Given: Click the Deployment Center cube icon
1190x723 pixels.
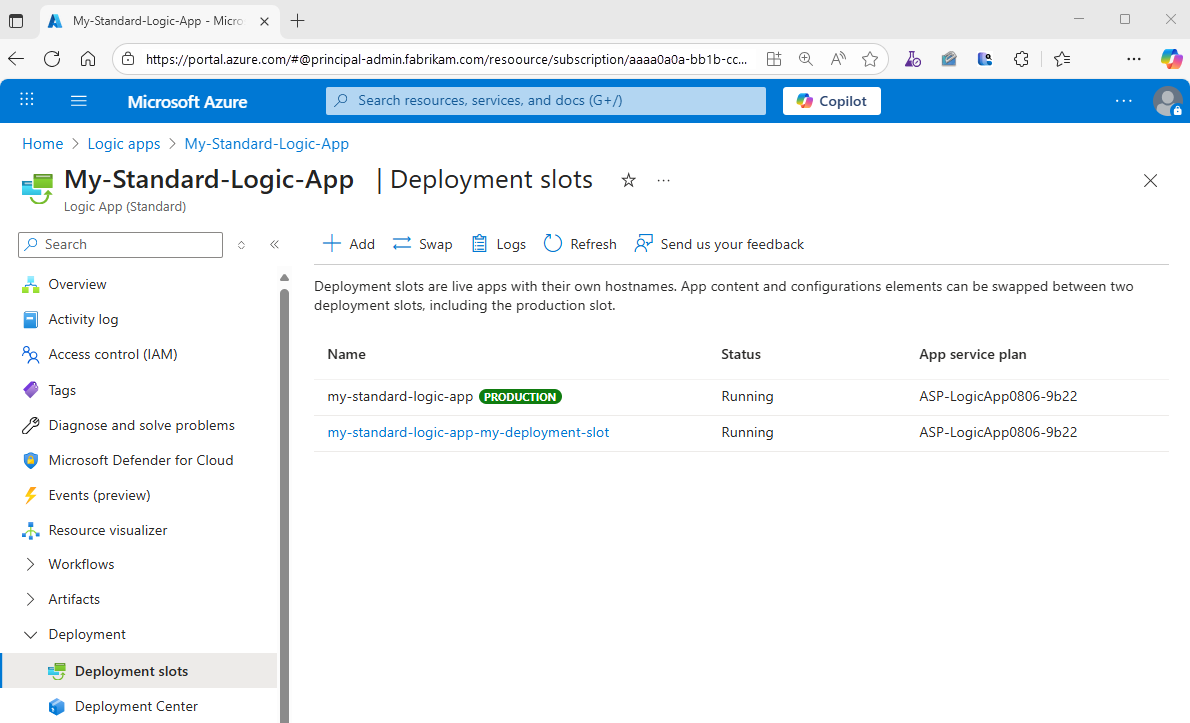Looking at the screenshot, I should pos(57,706).
